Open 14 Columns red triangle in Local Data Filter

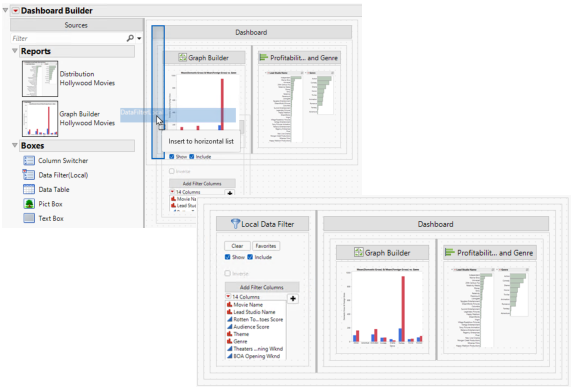(228, 296)
